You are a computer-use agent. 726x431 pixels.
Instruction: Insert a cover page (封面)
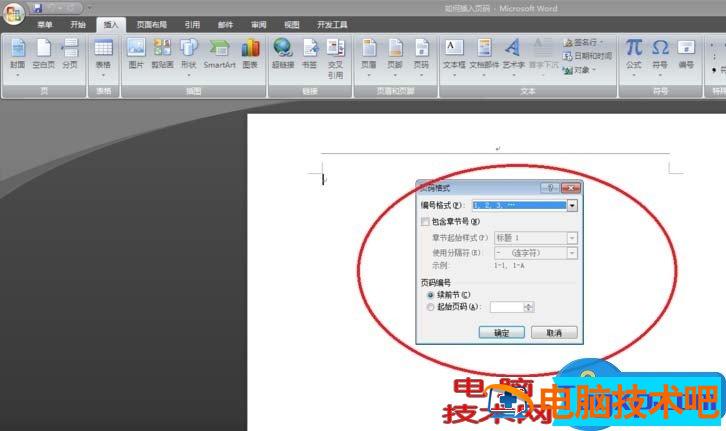[18, 58]
